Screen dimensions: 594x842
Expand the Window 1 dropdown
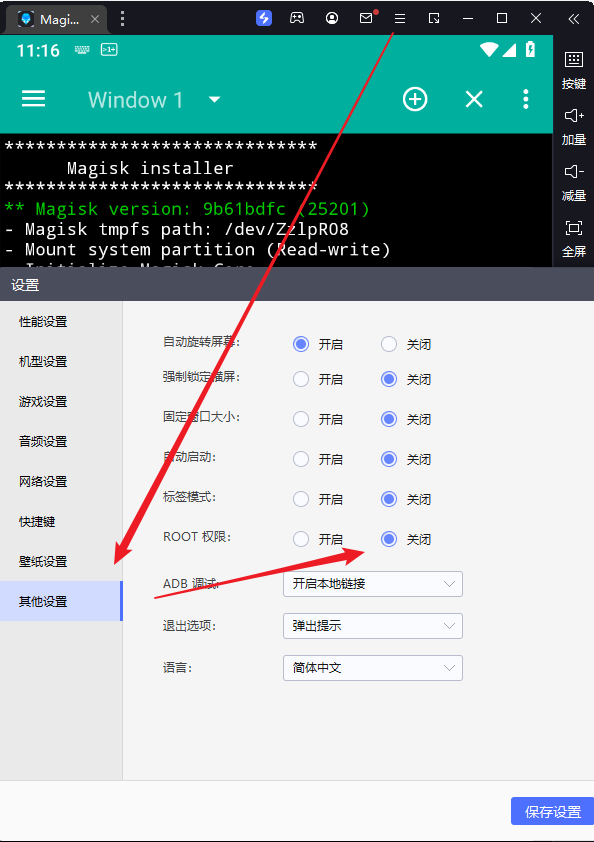coord(215,99)
